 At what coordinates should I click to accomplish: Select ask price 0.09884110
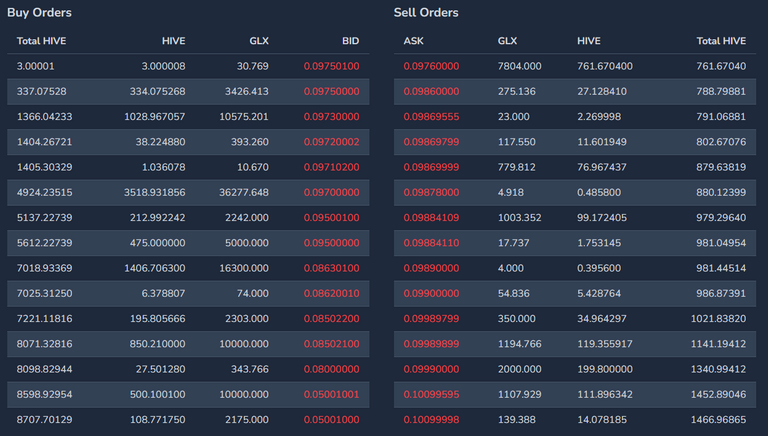[x=432, y=243]
